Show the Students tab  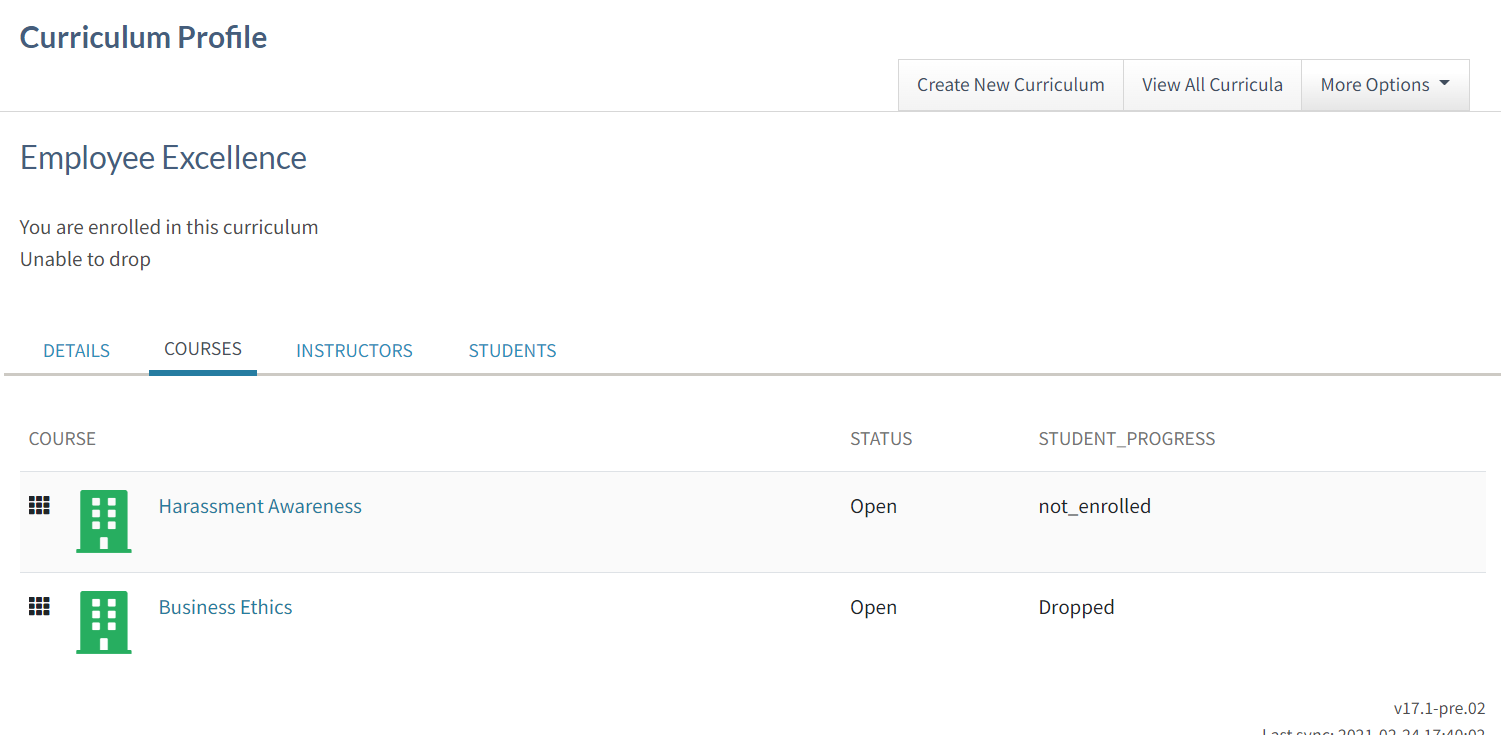click(x=512, y=351)
